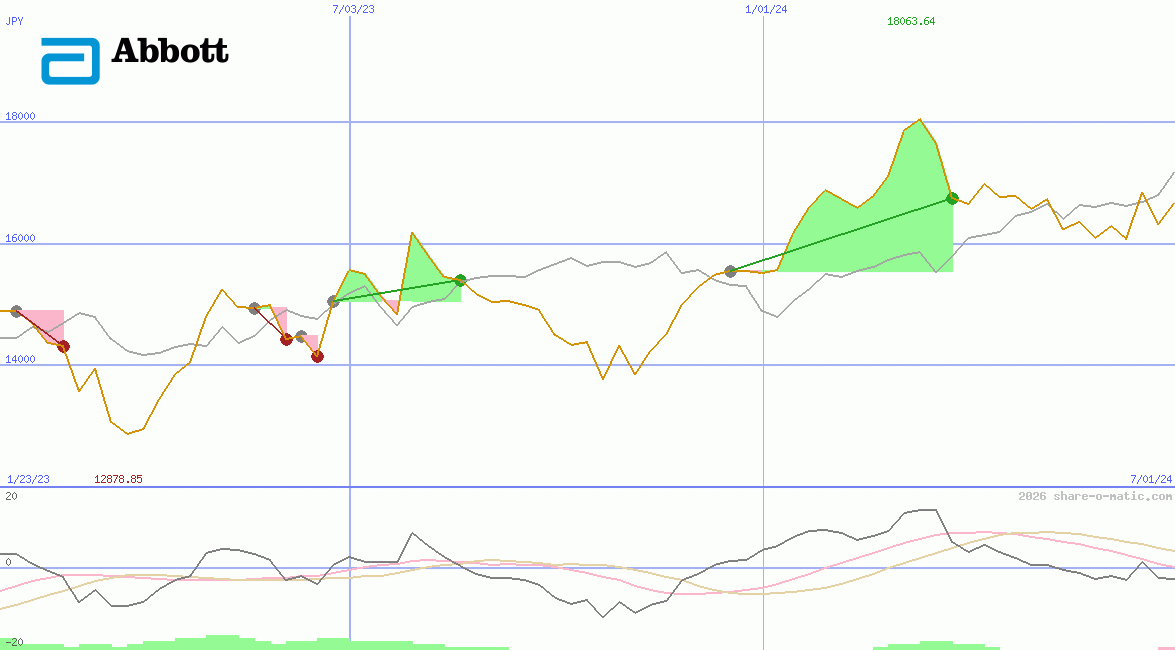Select the green dot ending the first uptrend line
1175x650 pixels.
click(458, 281)
